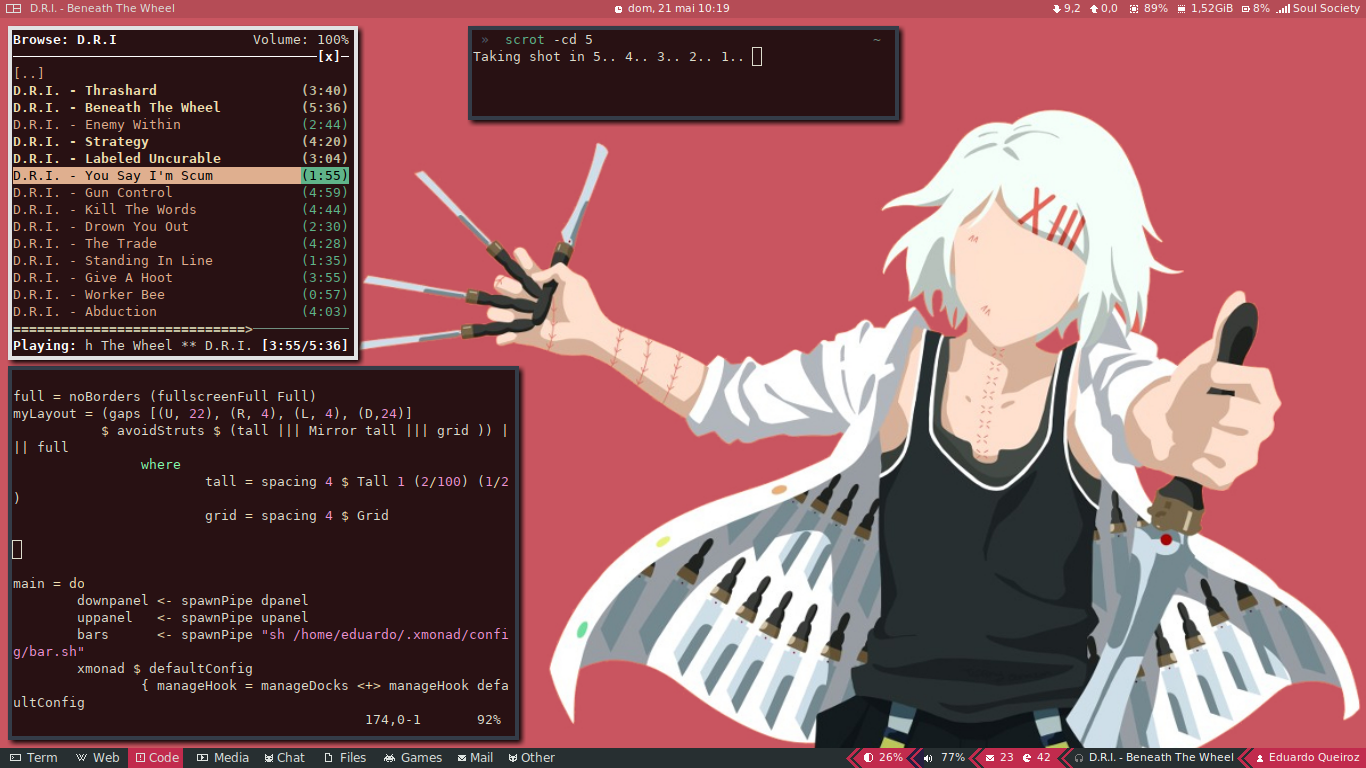Go to the Games workspace
This screenshot has width=1366, height=768.
click(412, 758)
